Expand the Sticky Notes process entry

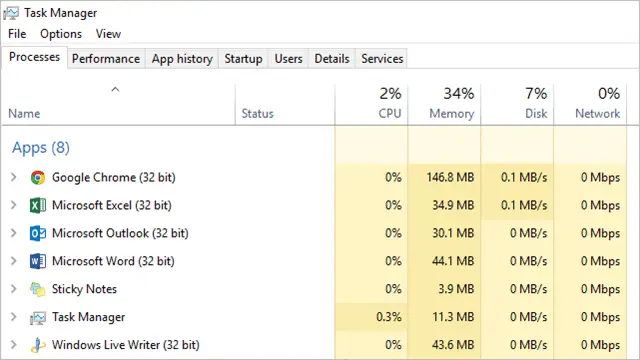[13, 289]
